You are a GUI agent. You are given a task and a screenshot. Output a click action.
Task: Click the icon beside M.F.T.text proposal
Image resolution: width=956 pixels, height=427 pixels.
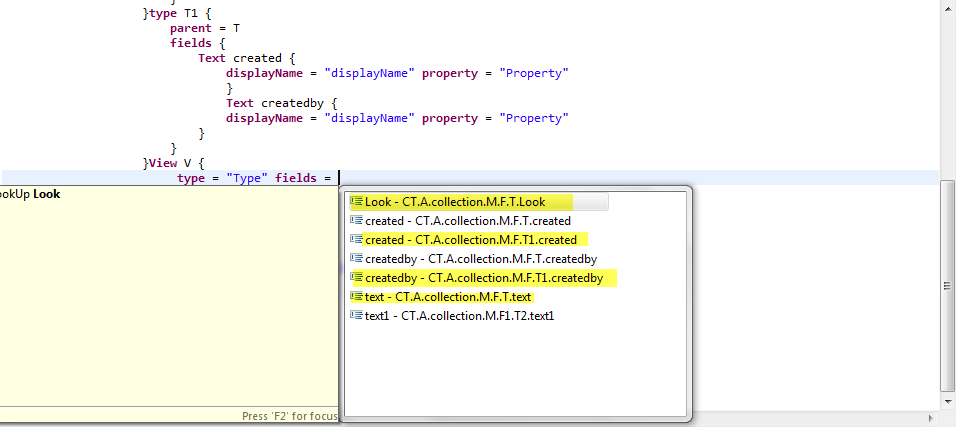pos(357,296)
